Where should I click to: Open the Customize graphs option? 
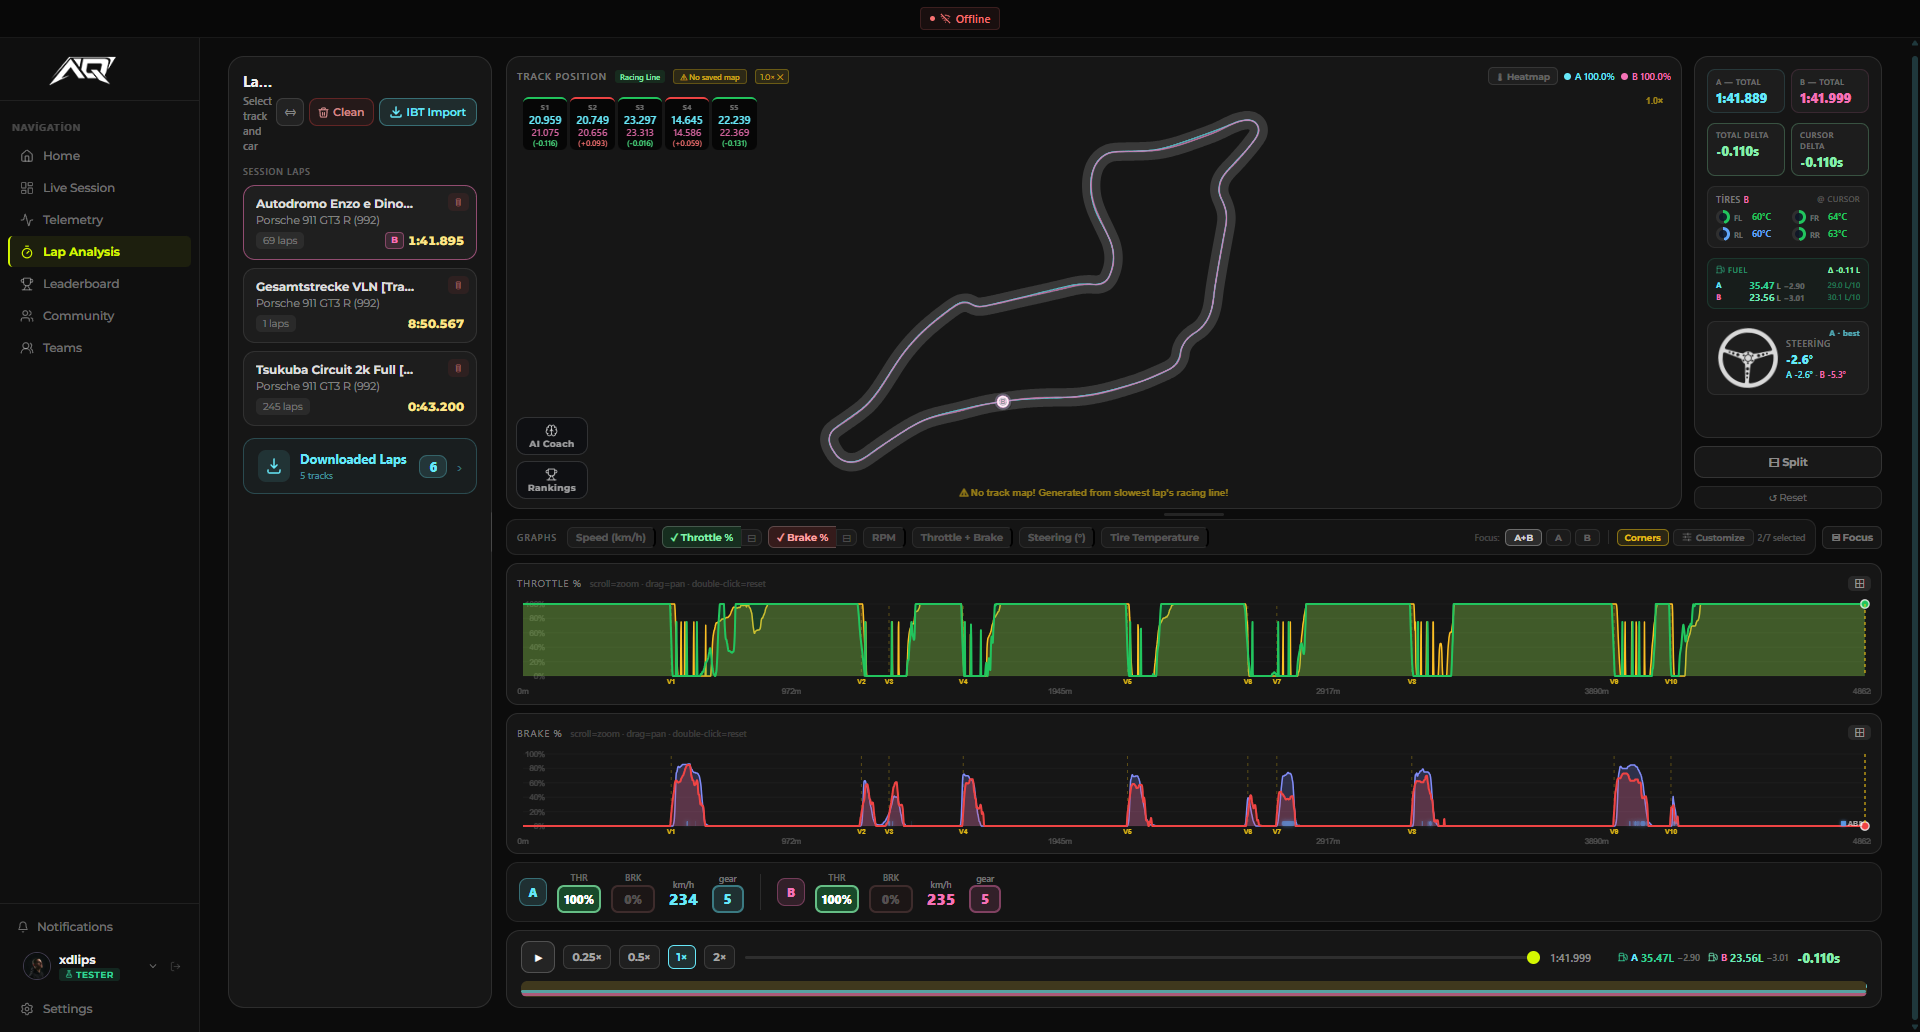click(x=1713, y=538)
